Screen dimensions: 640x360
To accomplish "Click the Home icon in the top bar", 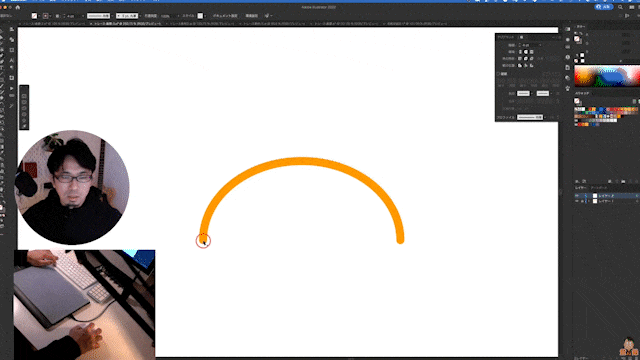I will tap(18, 7).
